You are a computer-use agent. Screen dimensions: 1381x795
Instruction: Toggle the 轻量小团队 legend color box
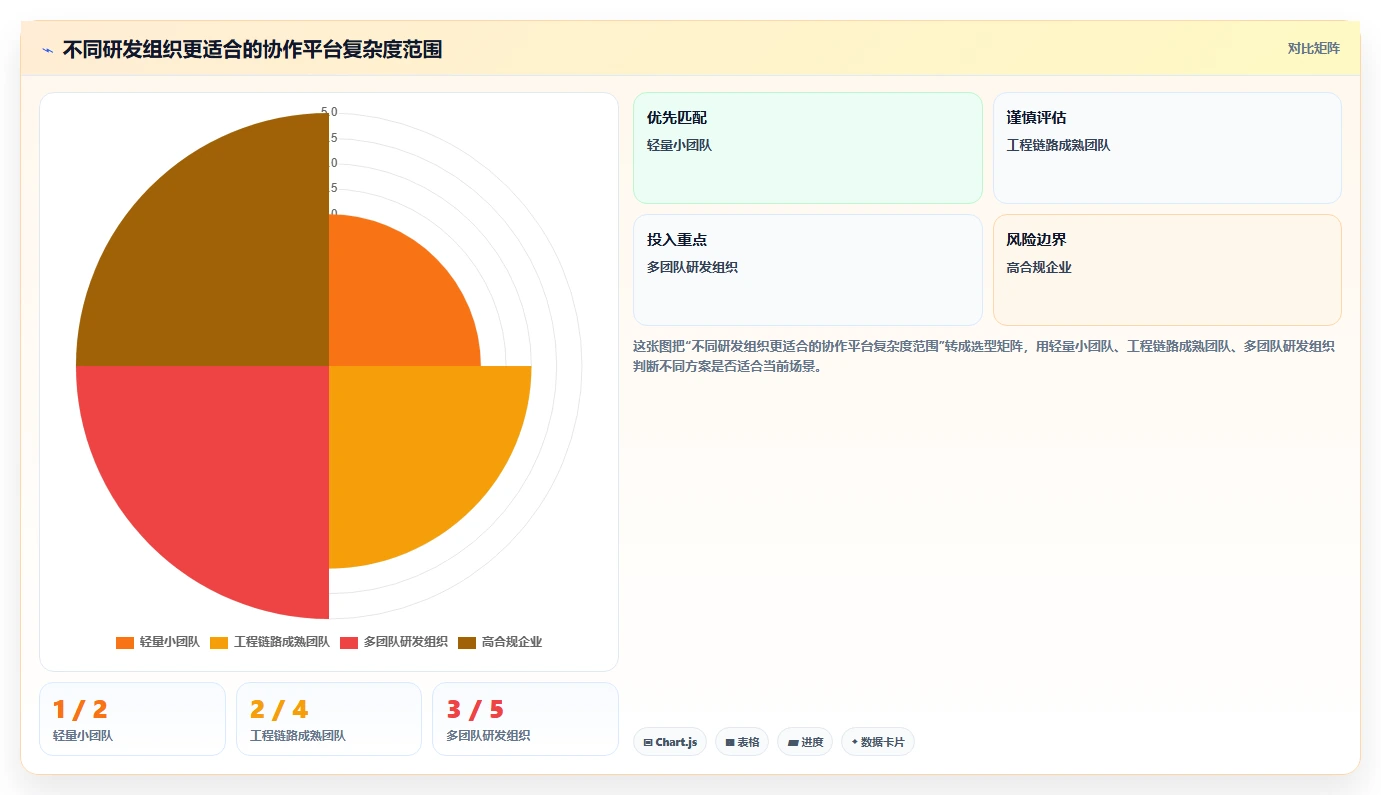pyautogui.click(x=125, y=642)
